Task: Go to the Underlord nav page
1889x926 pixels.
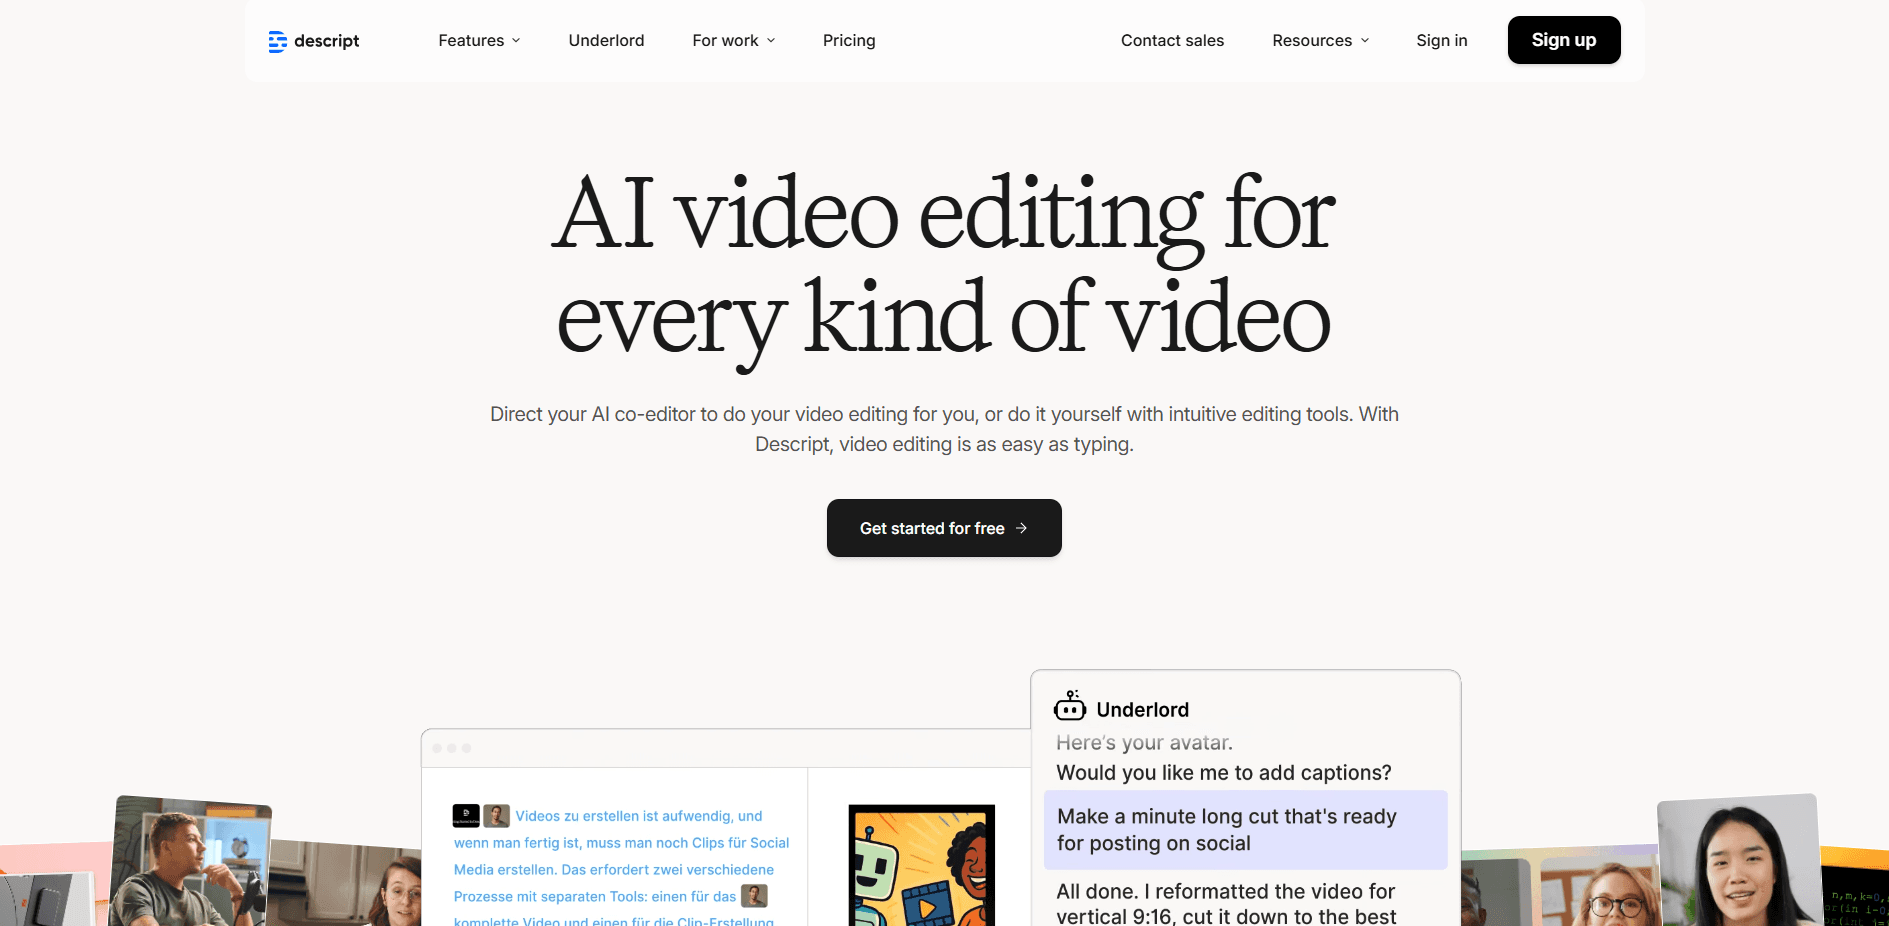Action: [x=606, y=40]
